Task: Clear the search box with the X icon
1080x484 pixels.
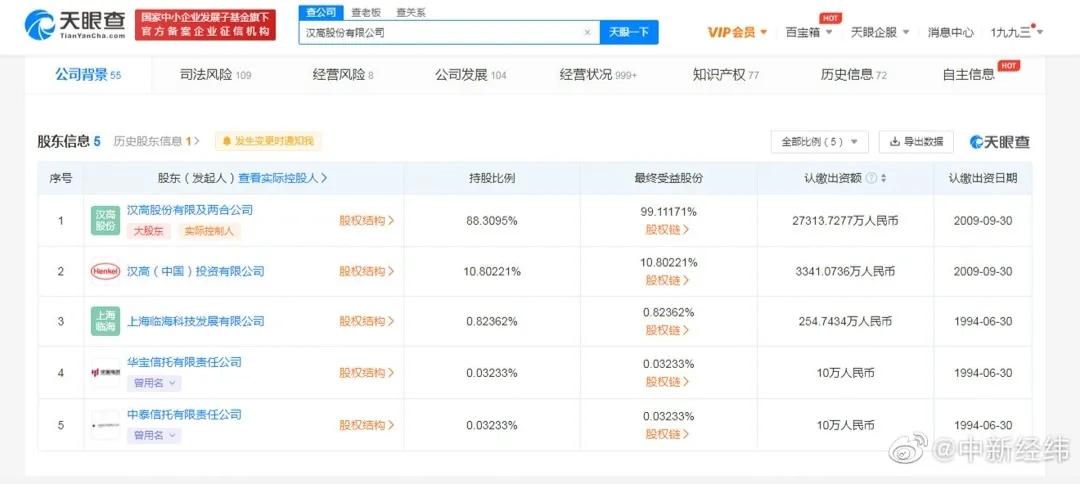Action: 588,32
